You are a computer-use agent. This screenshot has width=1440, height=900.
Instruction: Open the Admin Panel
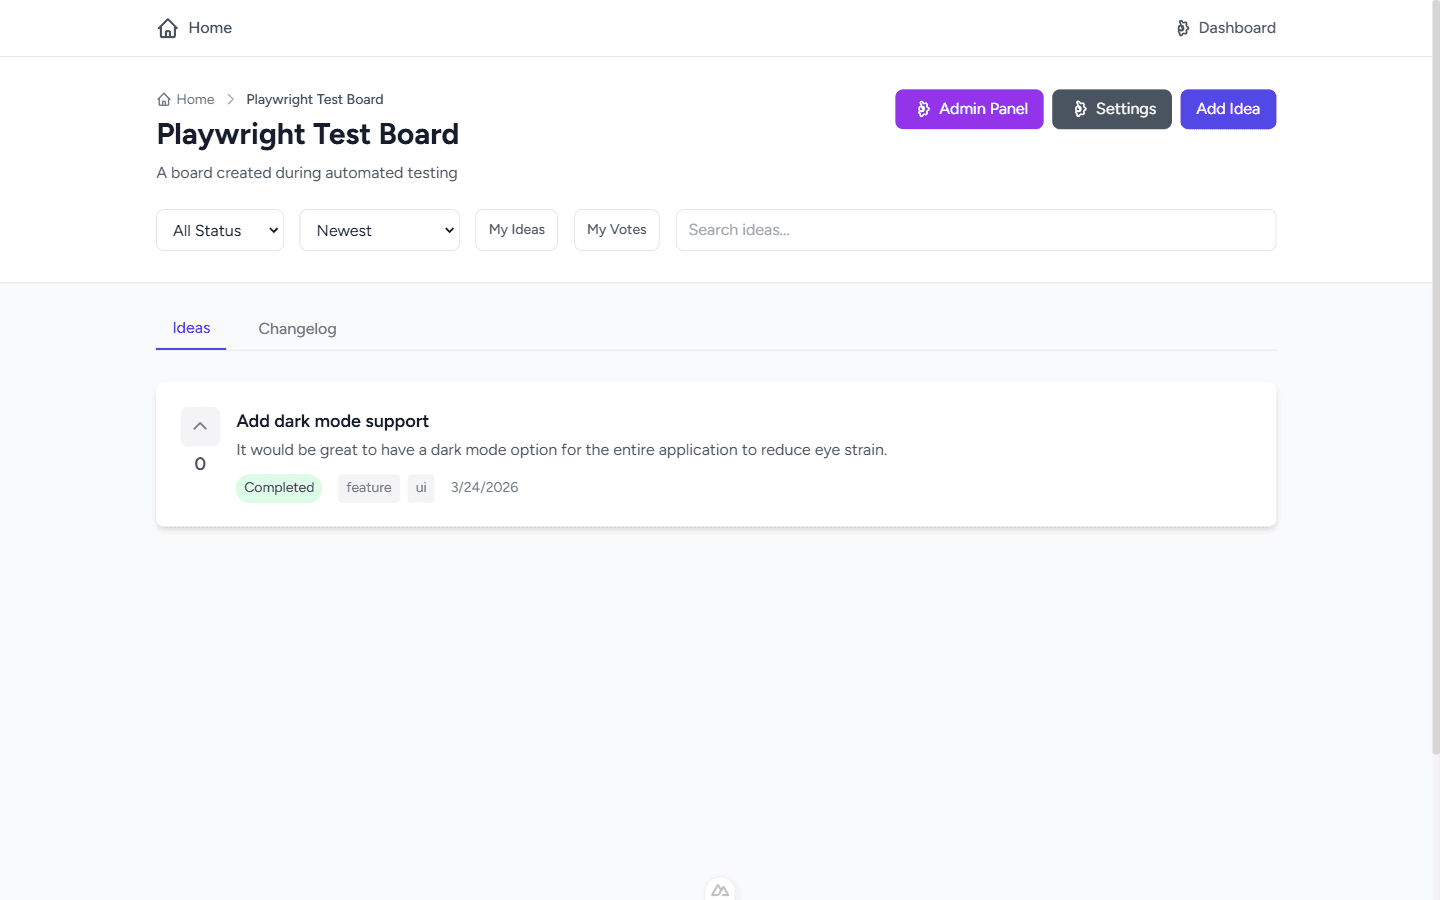click(x=969, y=109)
